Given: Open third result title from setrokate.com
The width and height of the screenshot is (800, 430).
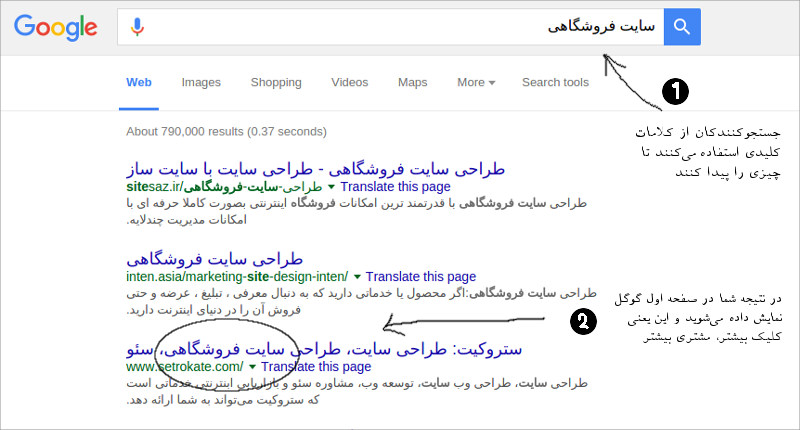Looking at the screenshot, I should 324,349.
